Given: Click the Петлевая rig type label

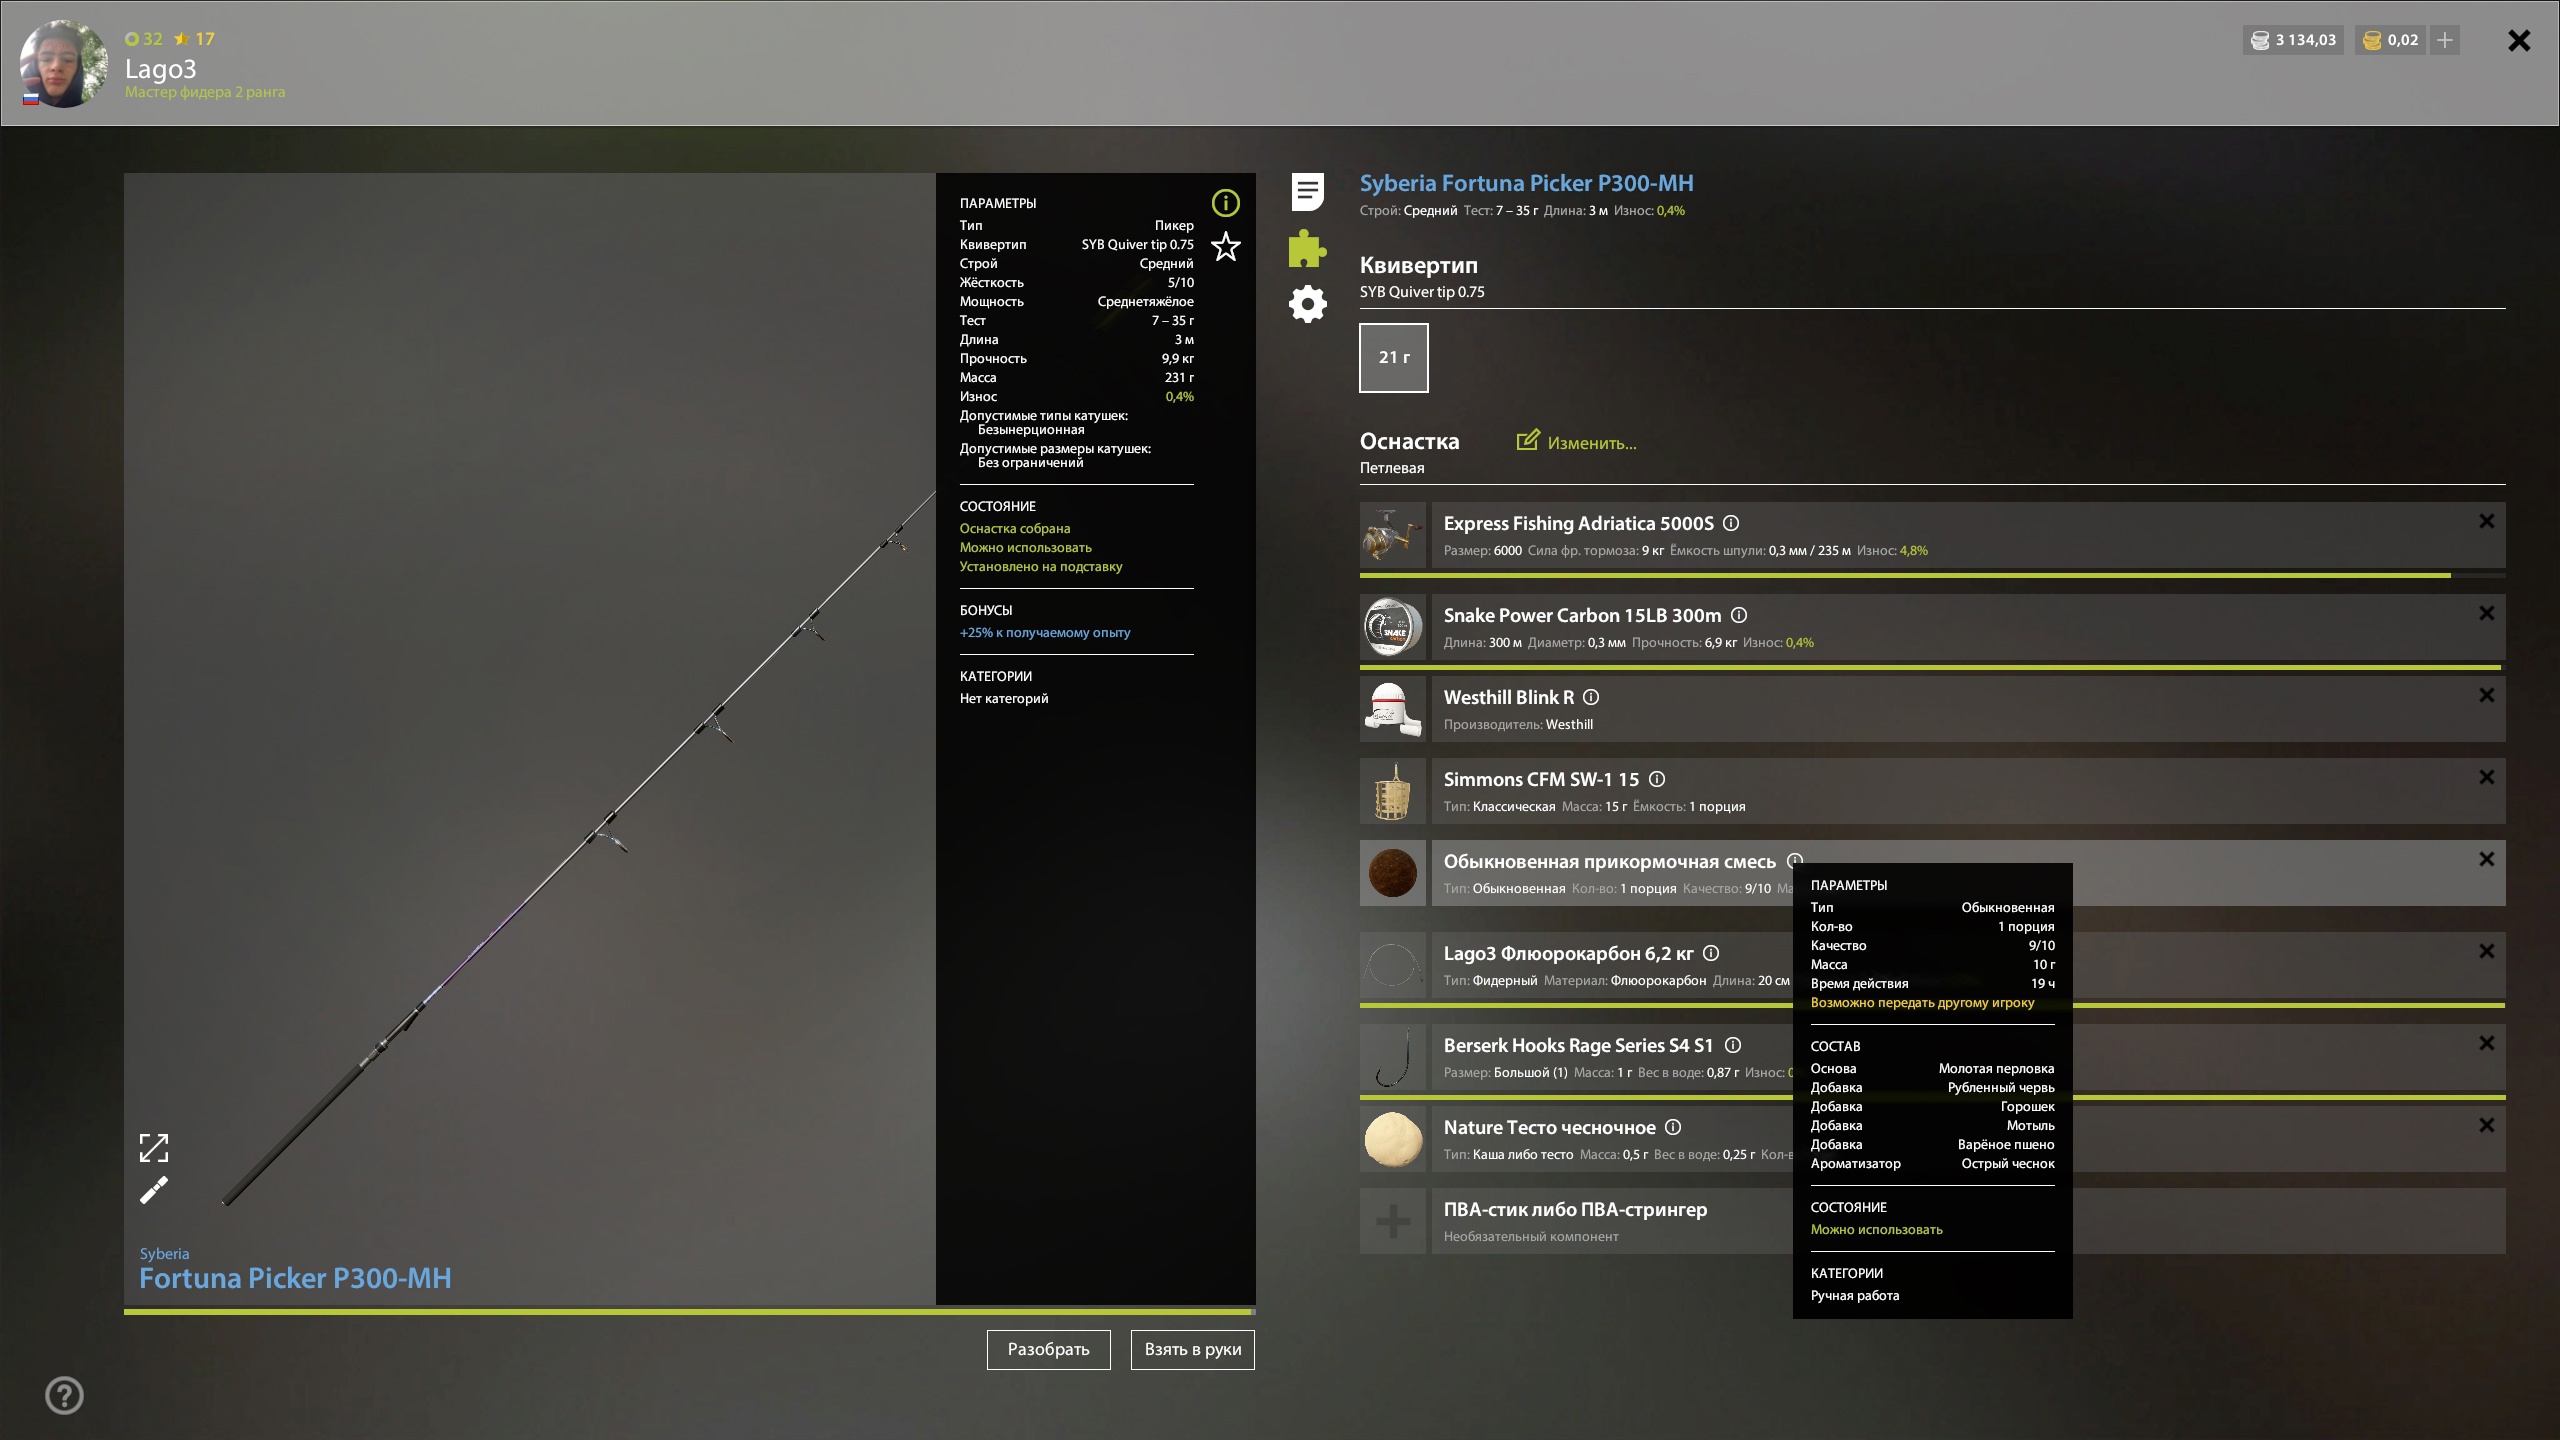Looking at the screenshot, I should [1392, 468].
